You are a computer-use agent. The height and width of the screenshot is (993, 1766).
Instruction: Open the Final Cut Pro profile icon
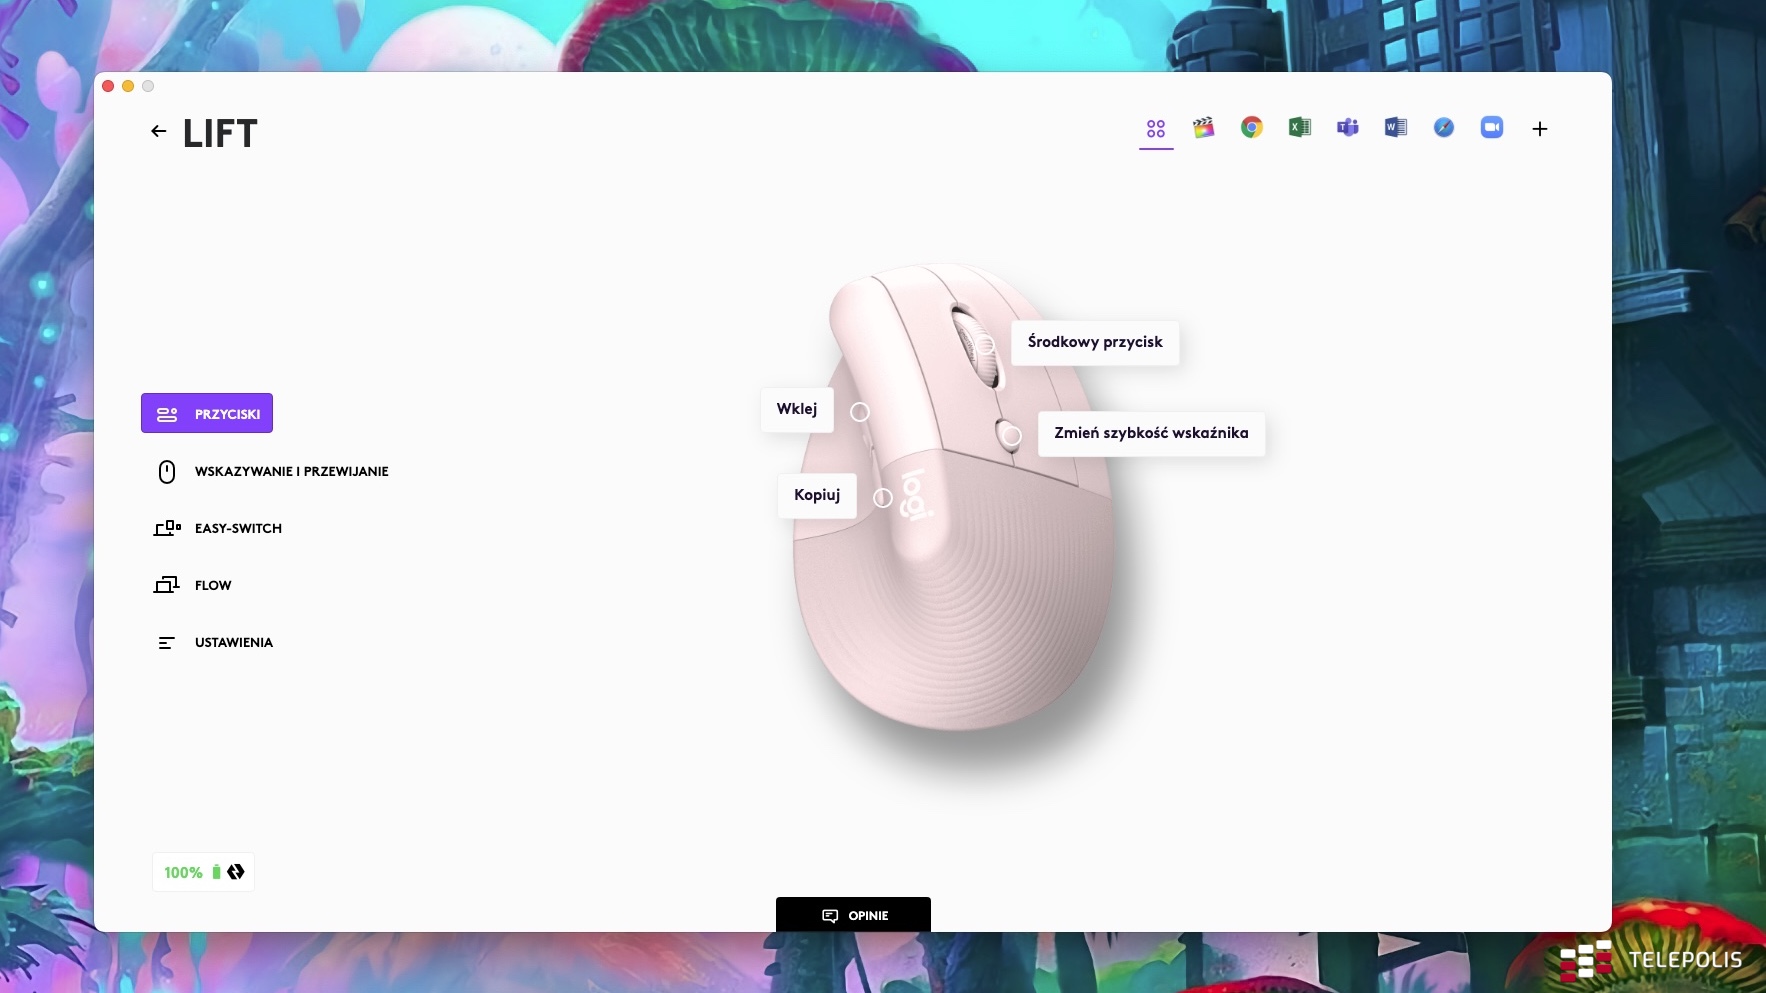click(1204, 128)
